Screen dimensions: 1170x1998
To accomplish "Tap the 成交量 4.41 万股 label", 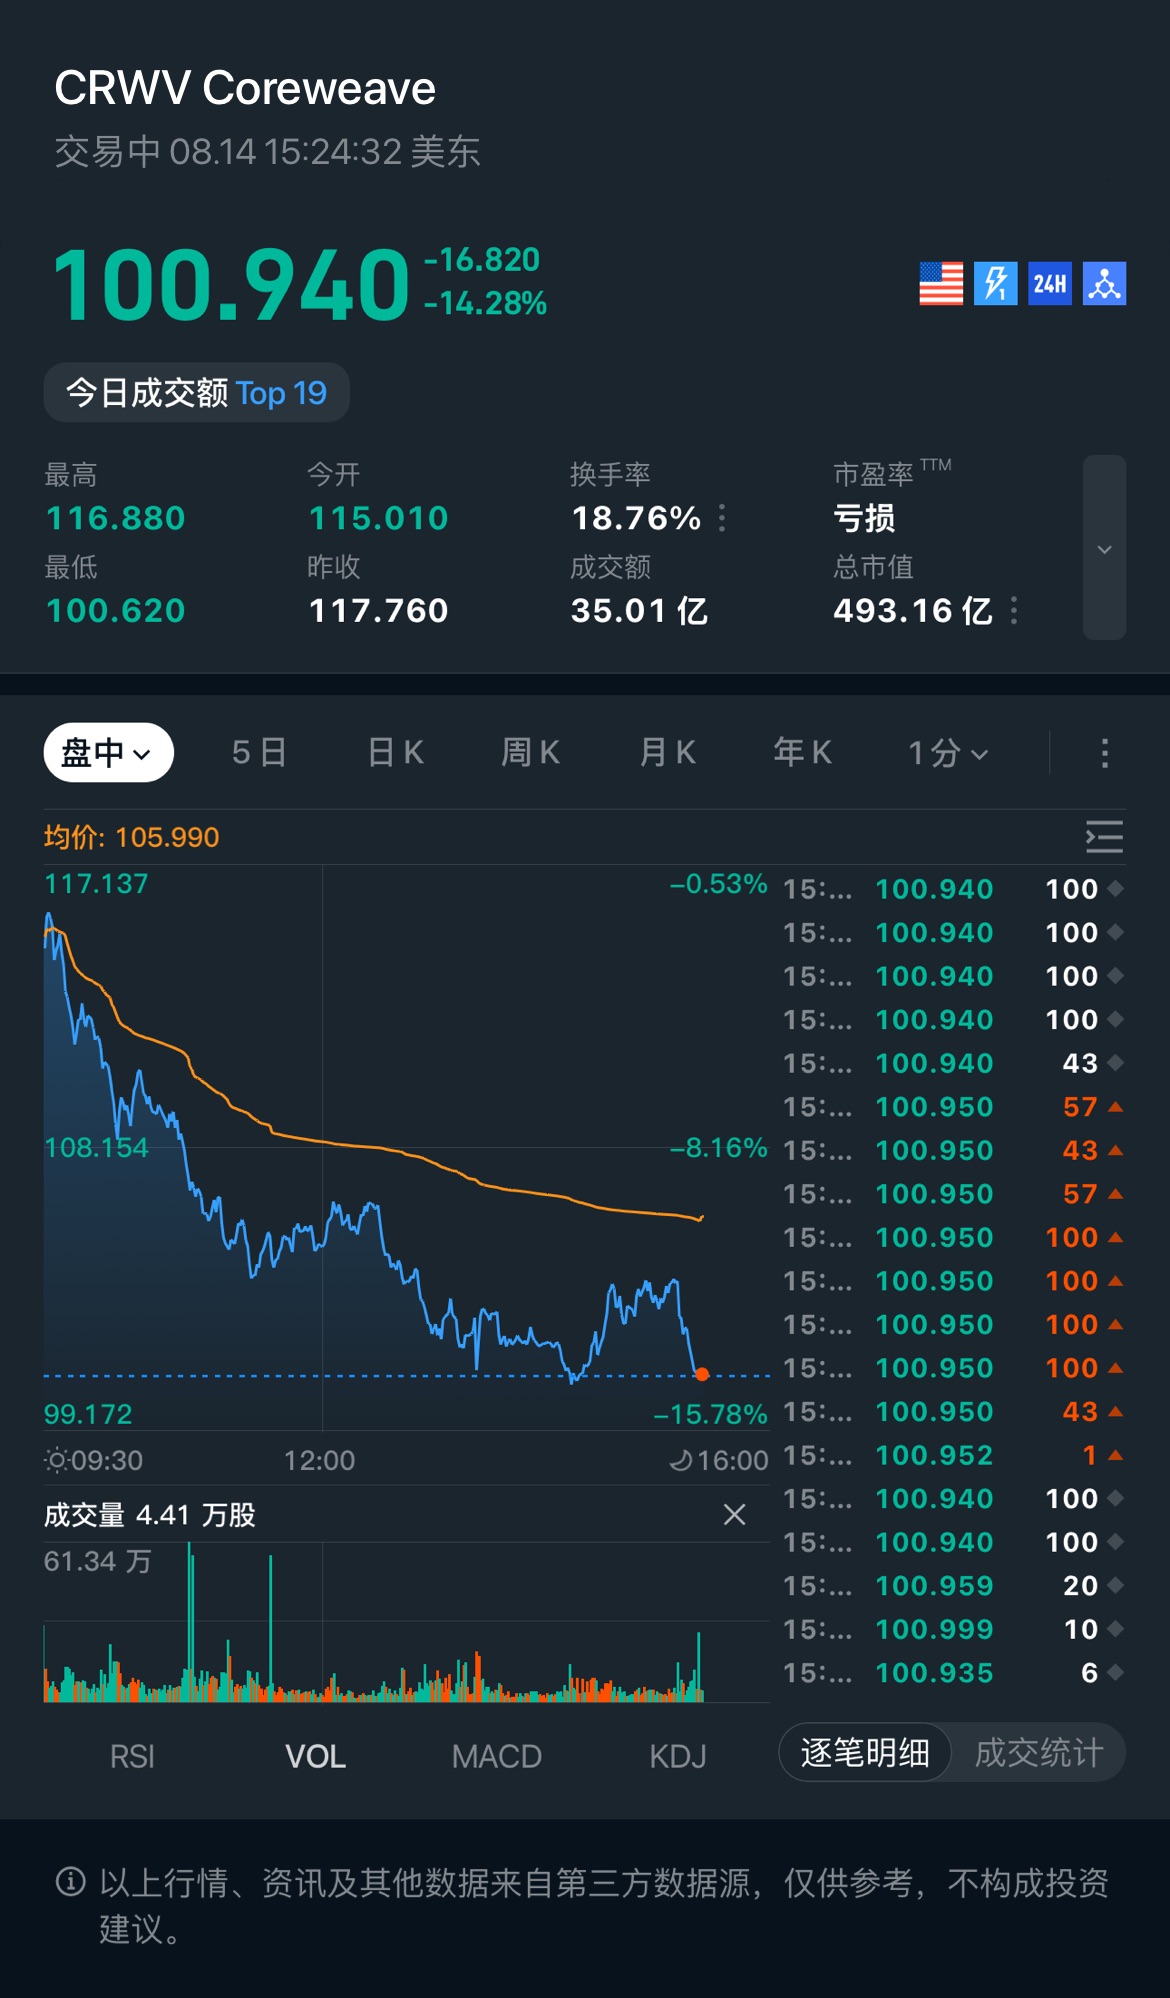I will pyautogui.click(x=150, y=1515).
